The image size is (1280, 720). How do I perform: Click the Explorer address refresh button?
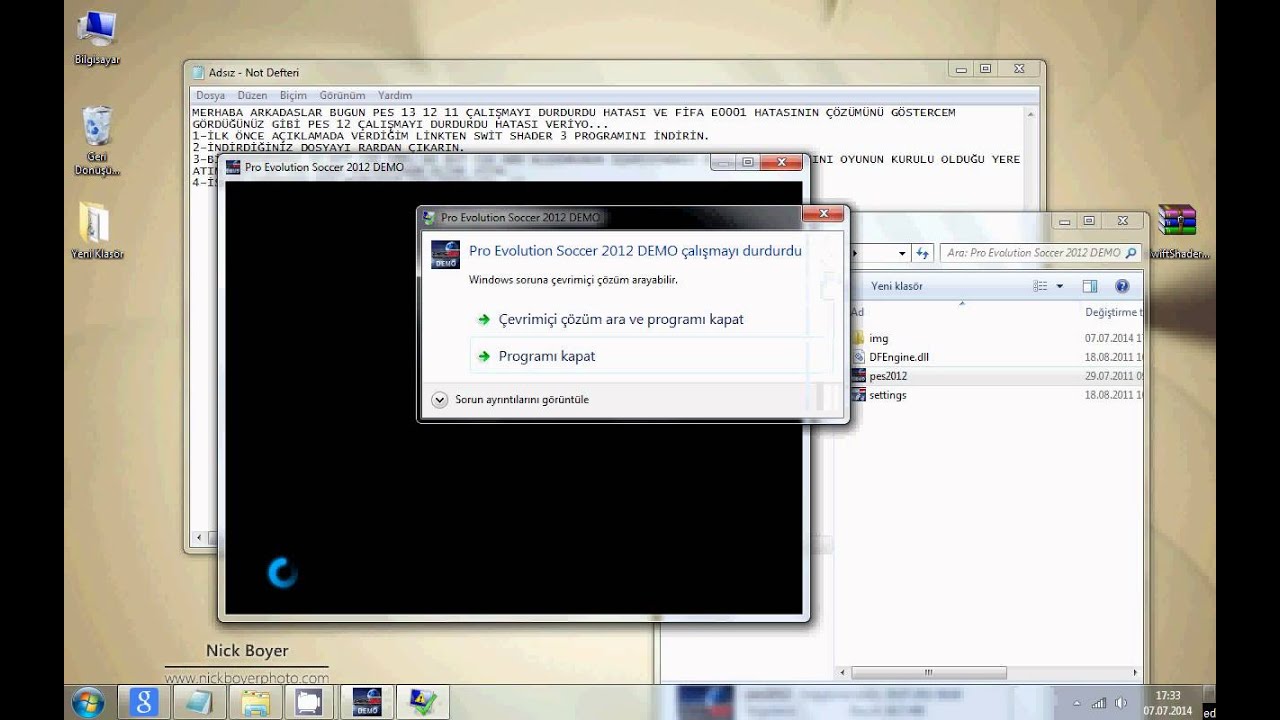point(923,253)
